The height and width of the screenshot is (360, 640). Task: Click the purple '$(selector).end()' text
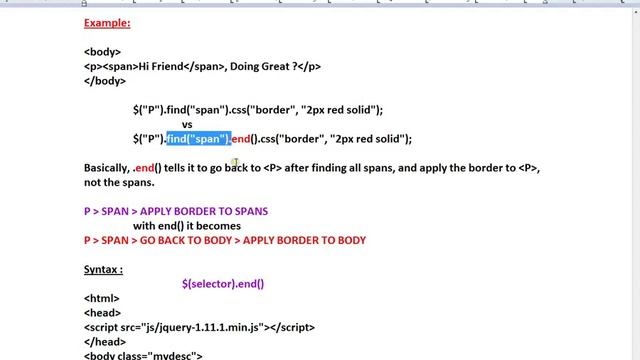pyautogui.click(x=223, y=284)
